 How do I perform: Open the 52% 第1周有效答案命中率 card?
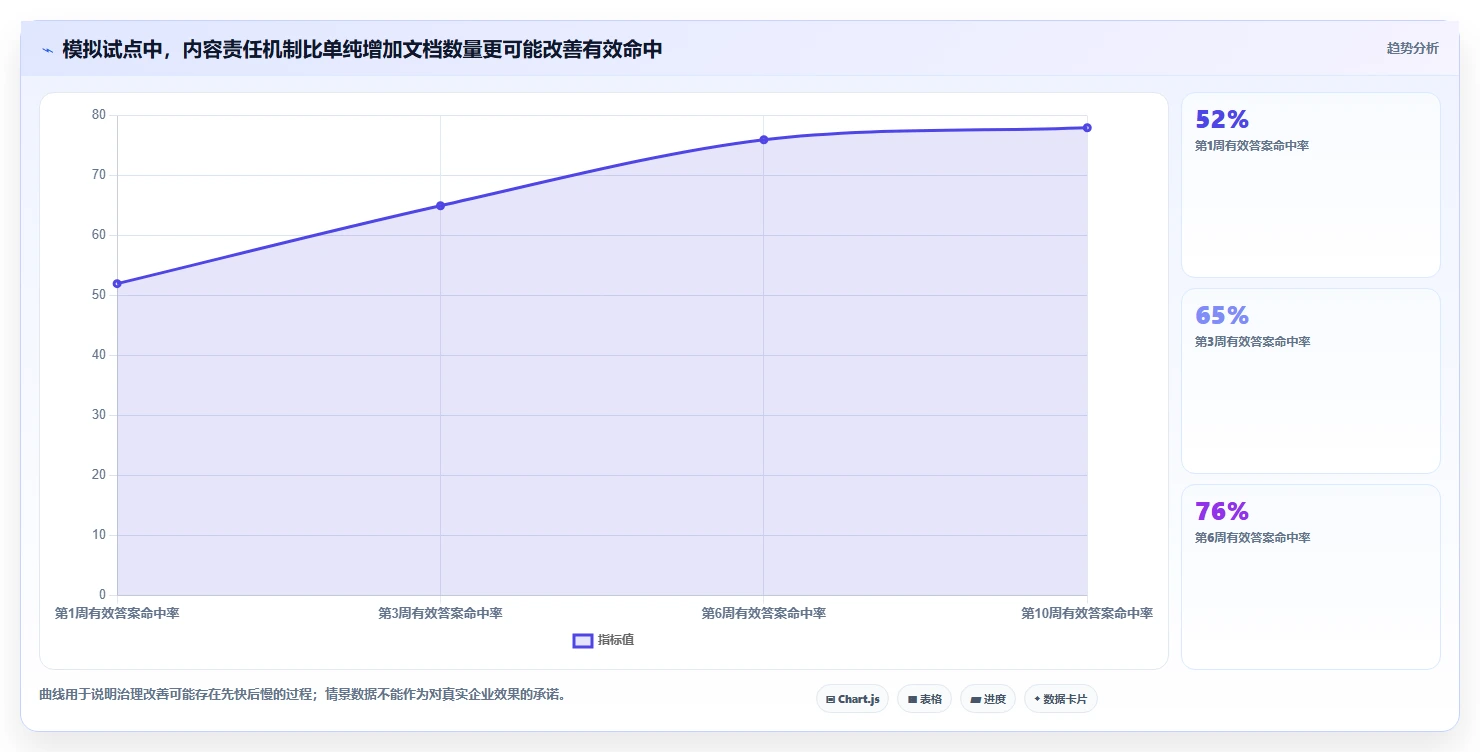click(1310, 185)
